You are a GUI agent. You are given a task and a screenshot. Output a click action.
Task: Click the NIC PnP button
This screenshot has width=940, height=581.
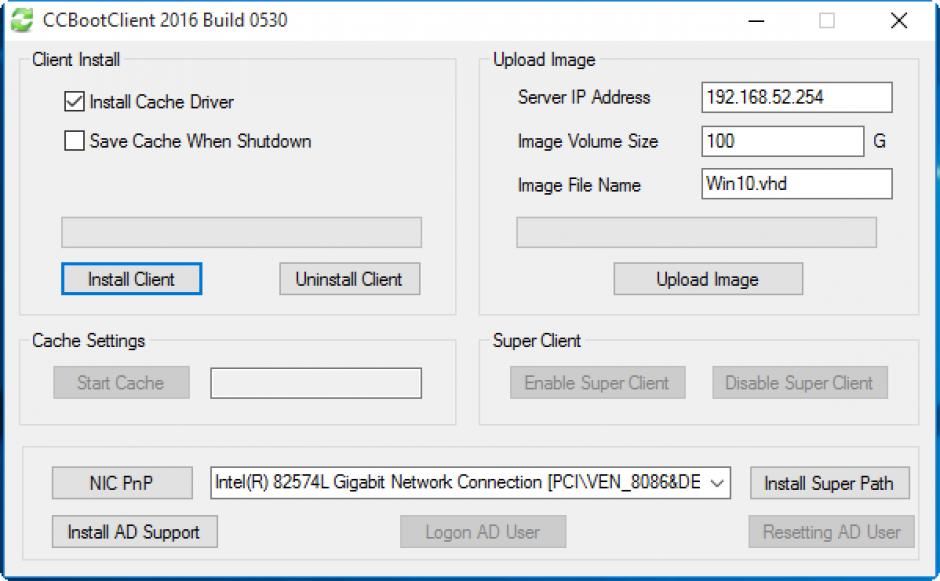[x=122, y=483]
